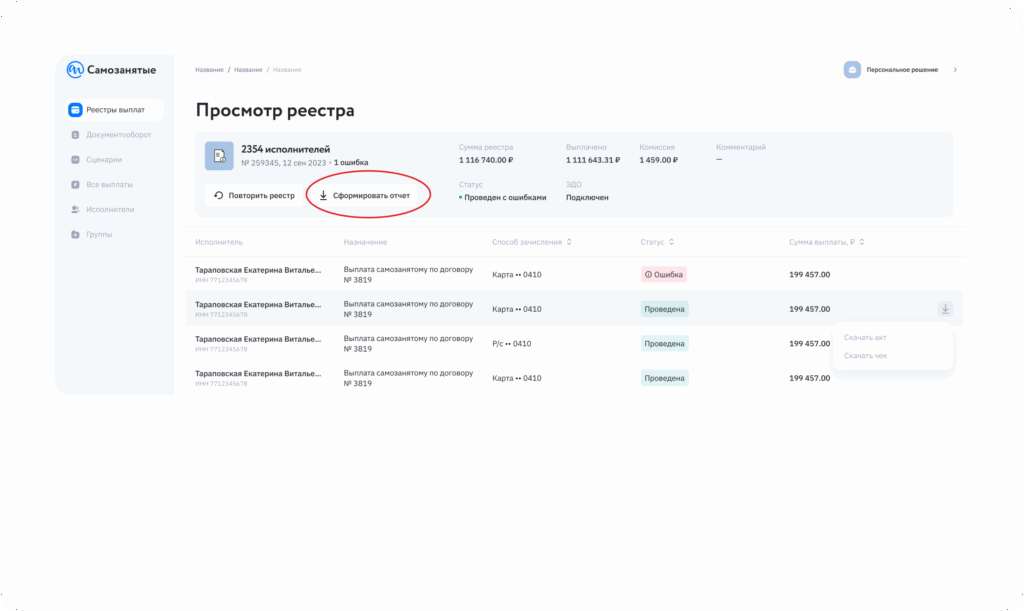This screenshot has width=1024, height=611.
Task: Click the Самозанятые logo icon
Action: (75, 70)
